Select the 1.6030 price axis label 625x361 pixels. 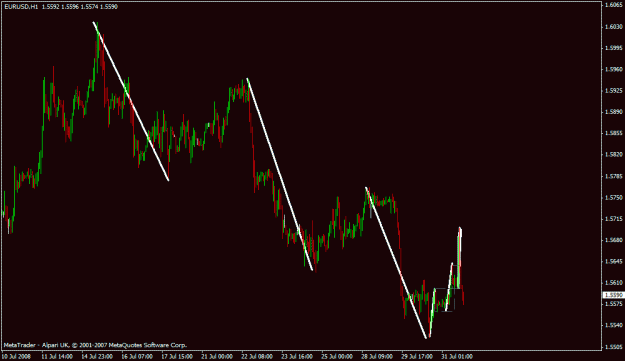pyautogui.click(x=613, y=27)
